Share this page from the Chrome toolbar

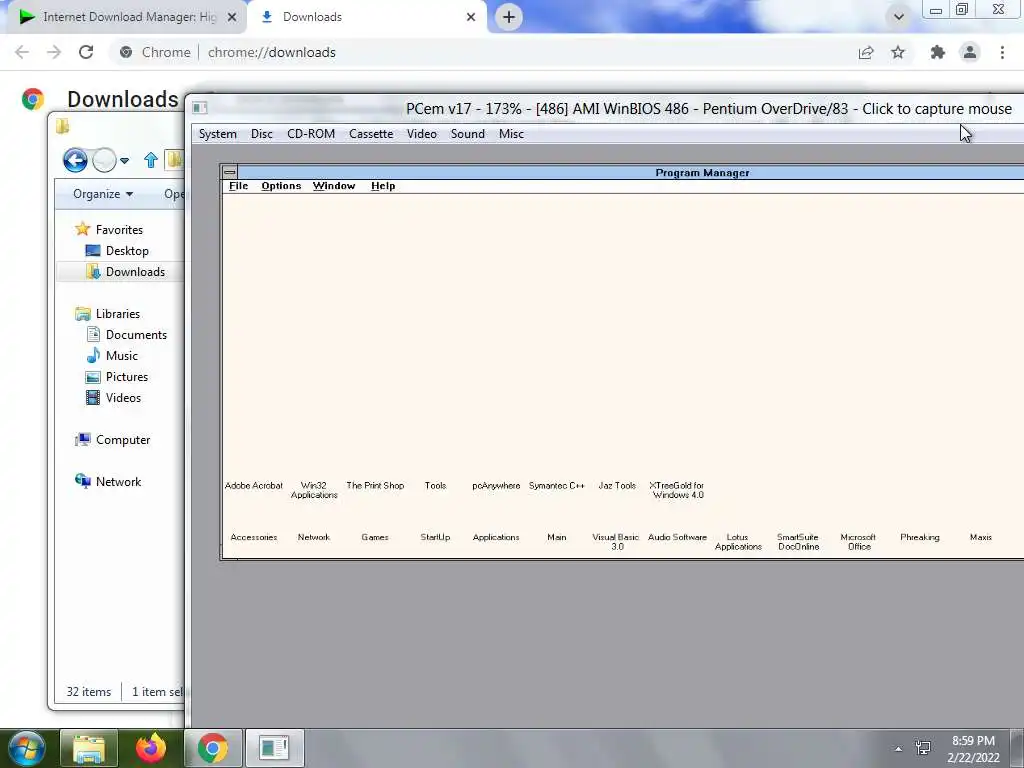866,52
